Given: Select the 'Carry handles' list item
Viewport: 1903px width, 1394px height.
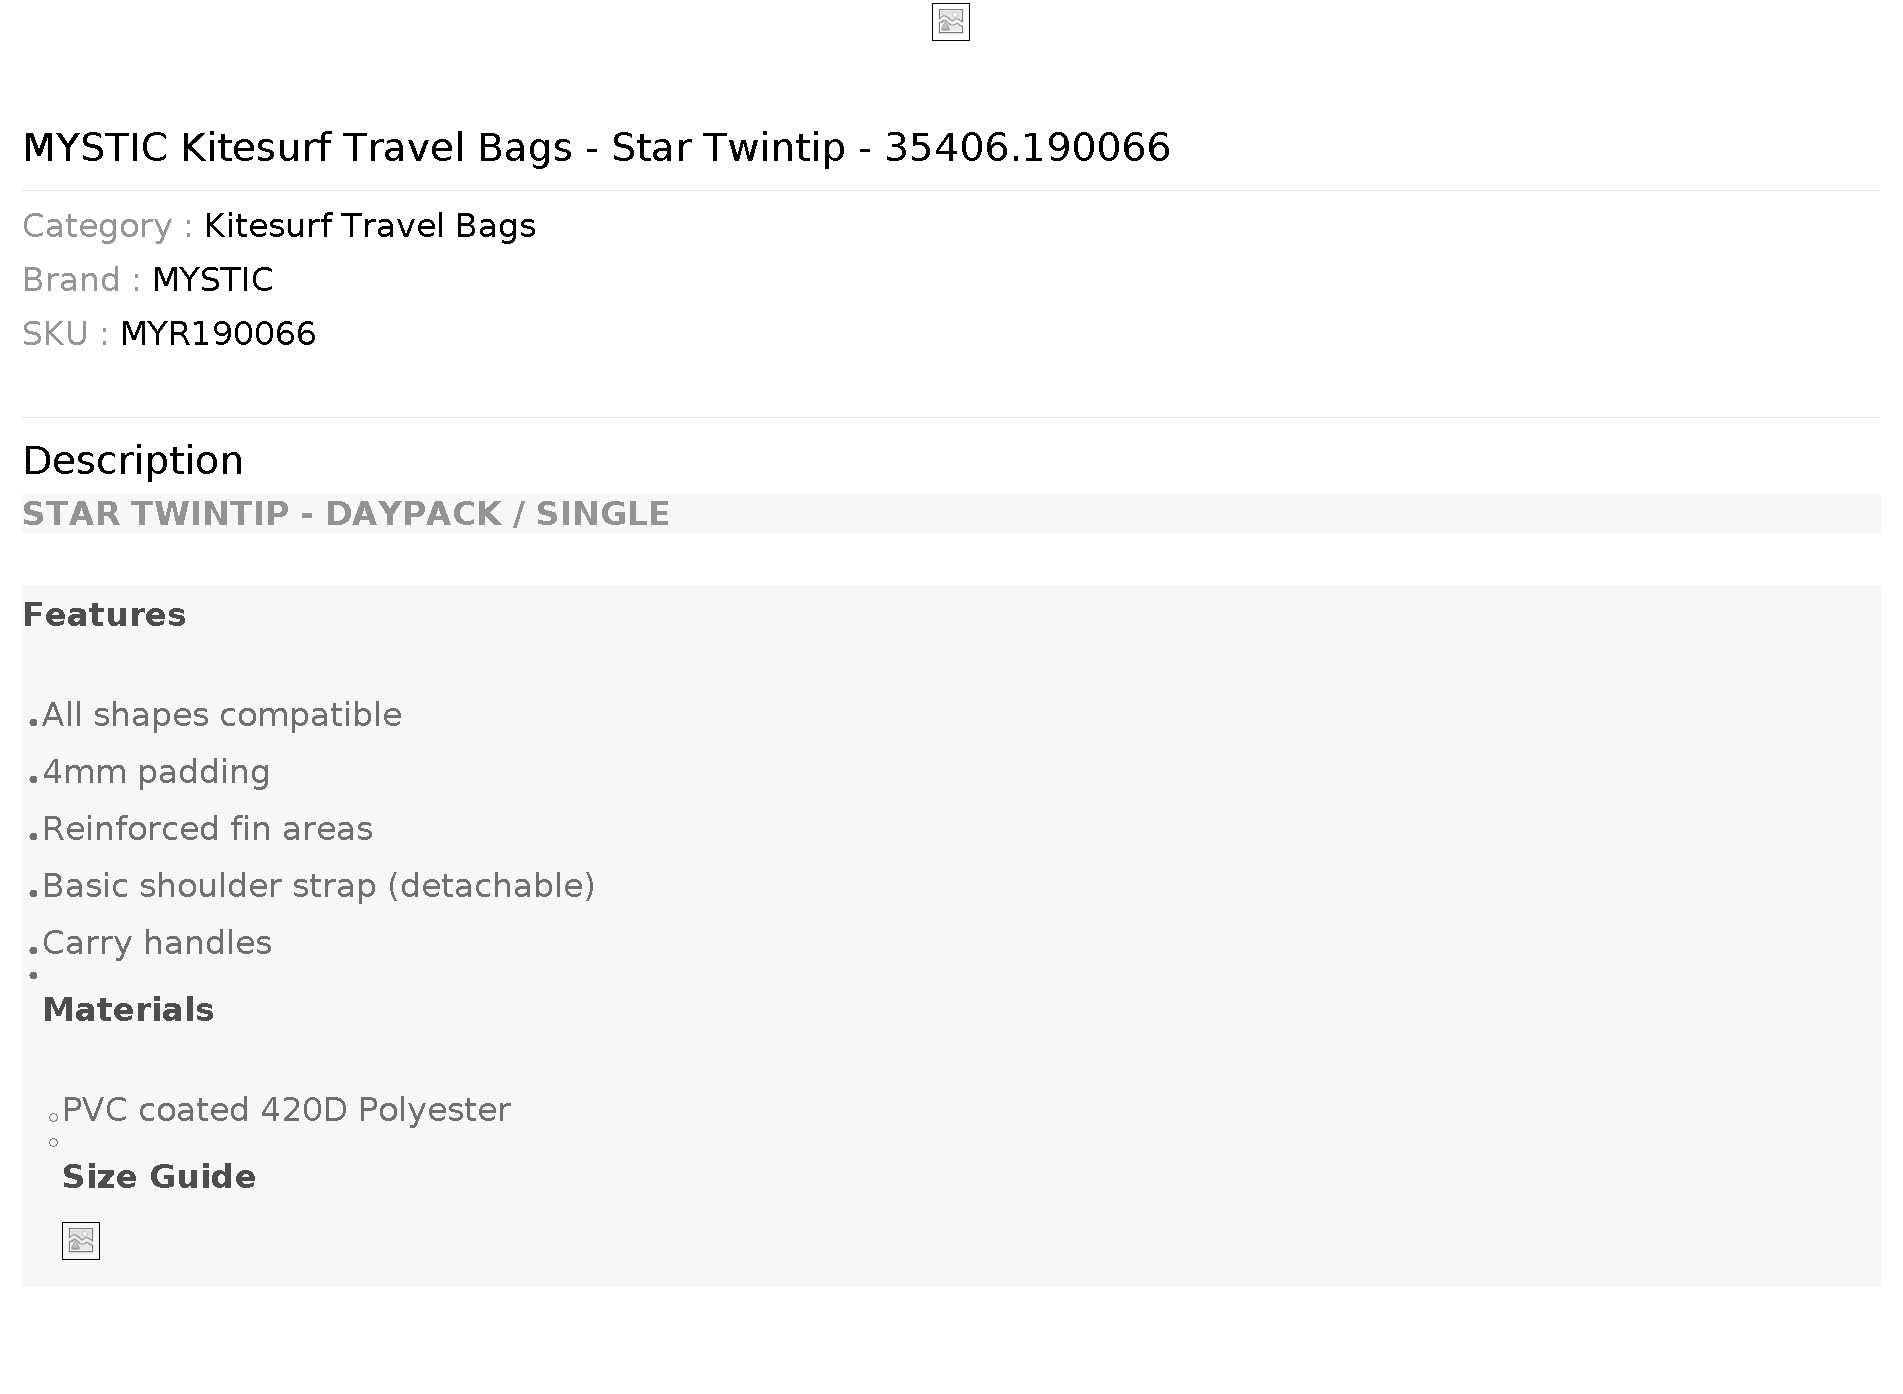Looking at the screenshot, I should [x=157, y=943].
